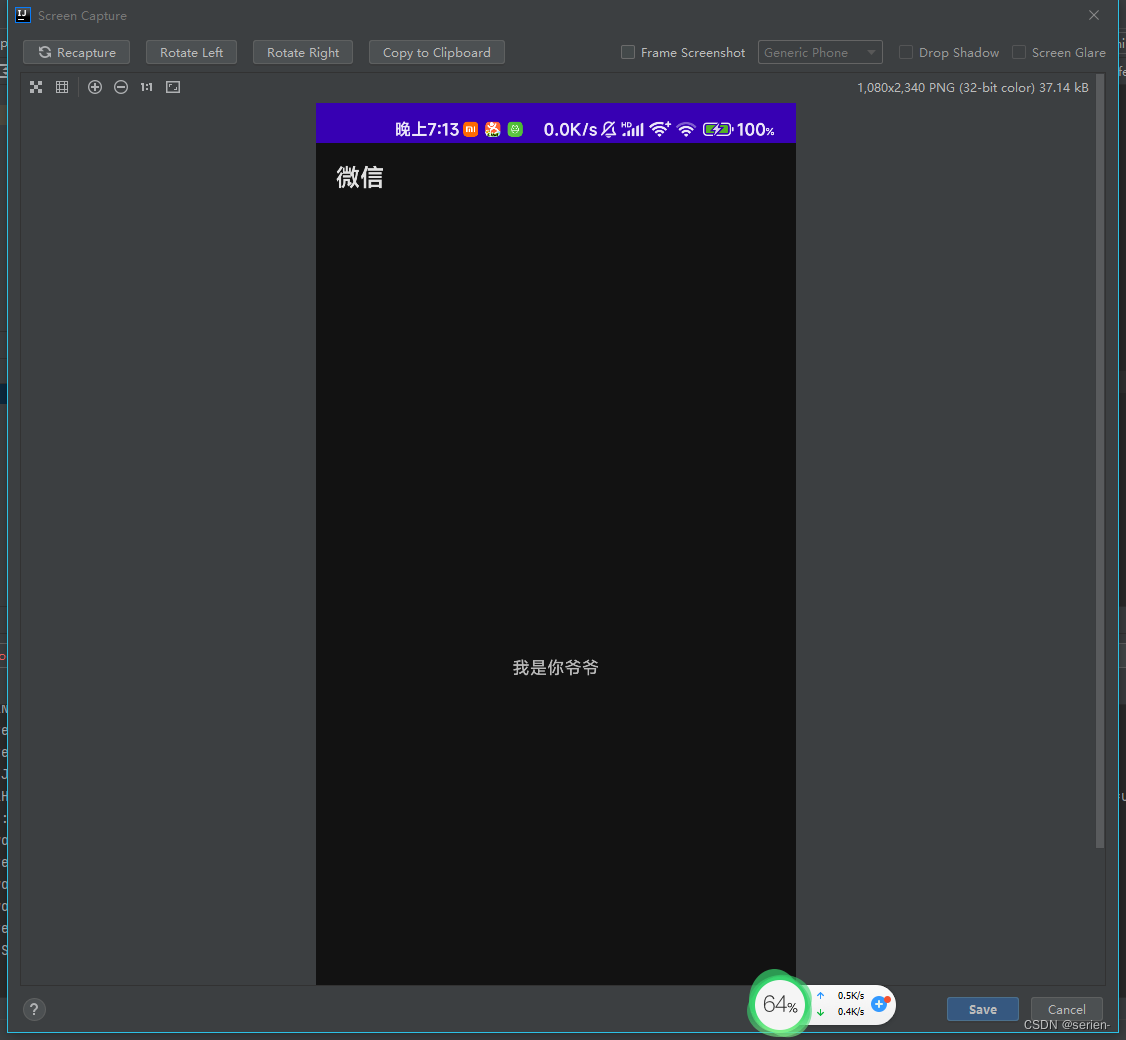Click the Recapture button

76,52
